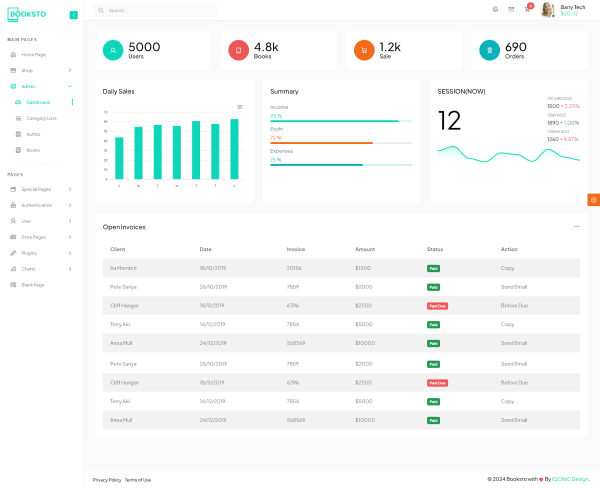The image size is (600, 488).
Task: Go to Home Page in the sidebar
Action: pyautogui.click(x=34, y=54)
